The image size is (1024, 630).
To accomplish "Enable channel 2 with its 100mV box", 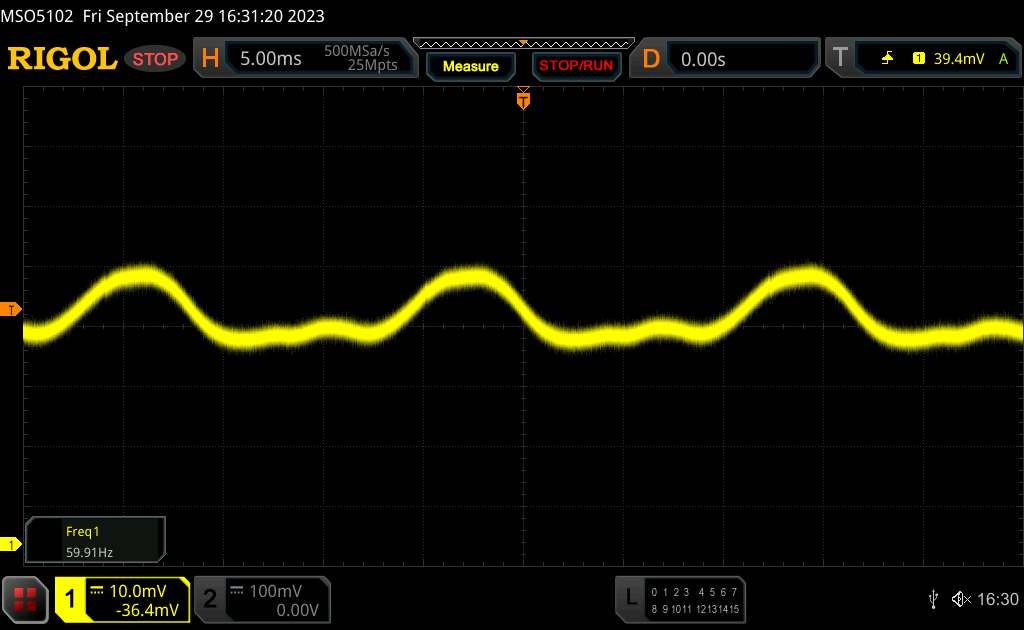I will (x=260, y=599).
